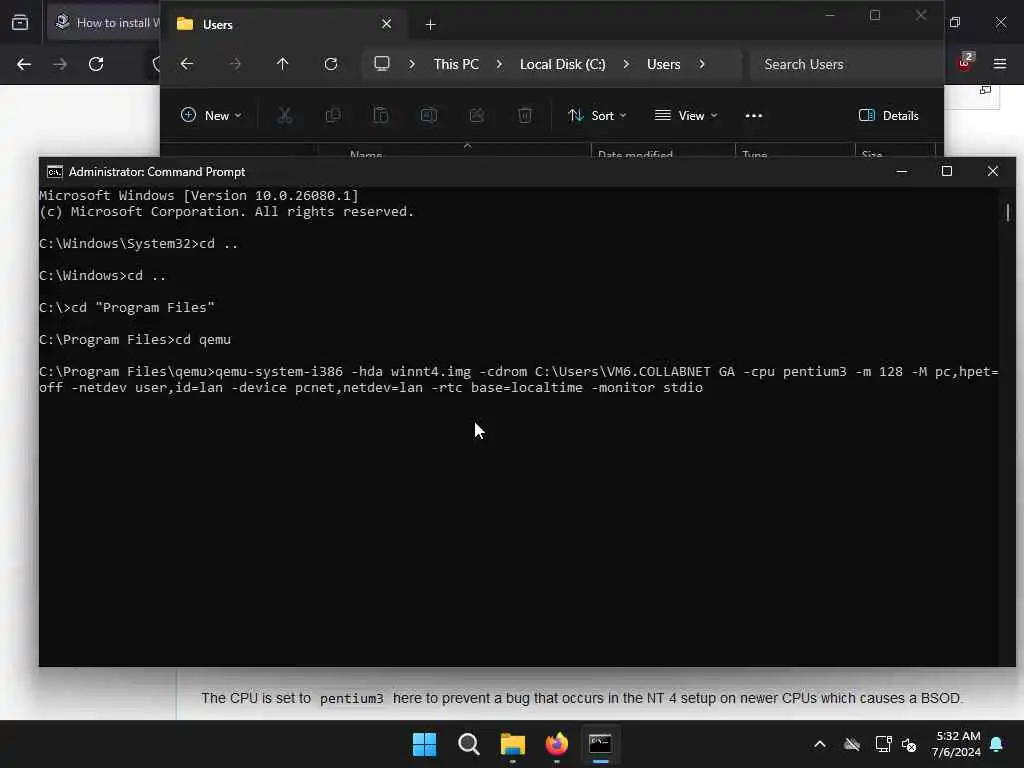Refresh the Users folder in File Explorer
This screenshot has height=768, width=1024.
(x=331, y=64)
